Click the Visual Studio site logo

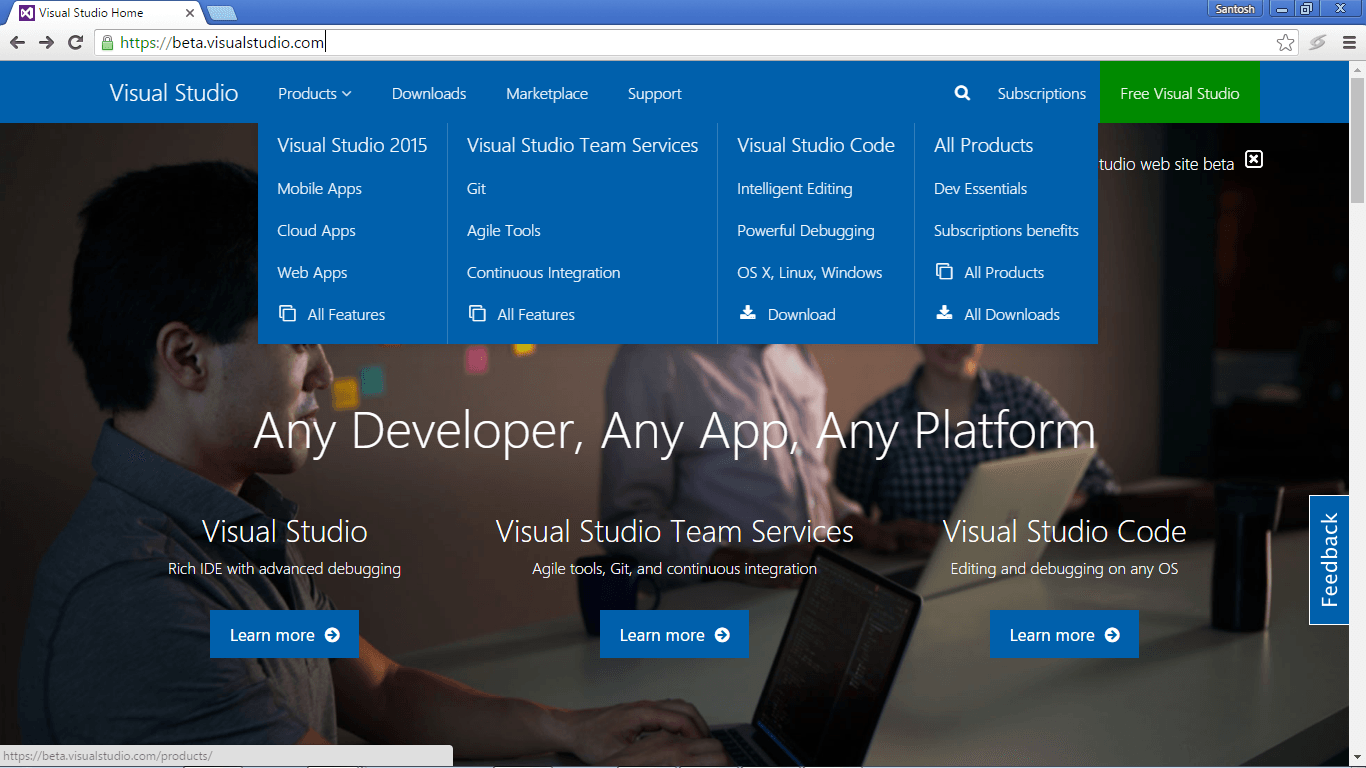coord(174,93)
